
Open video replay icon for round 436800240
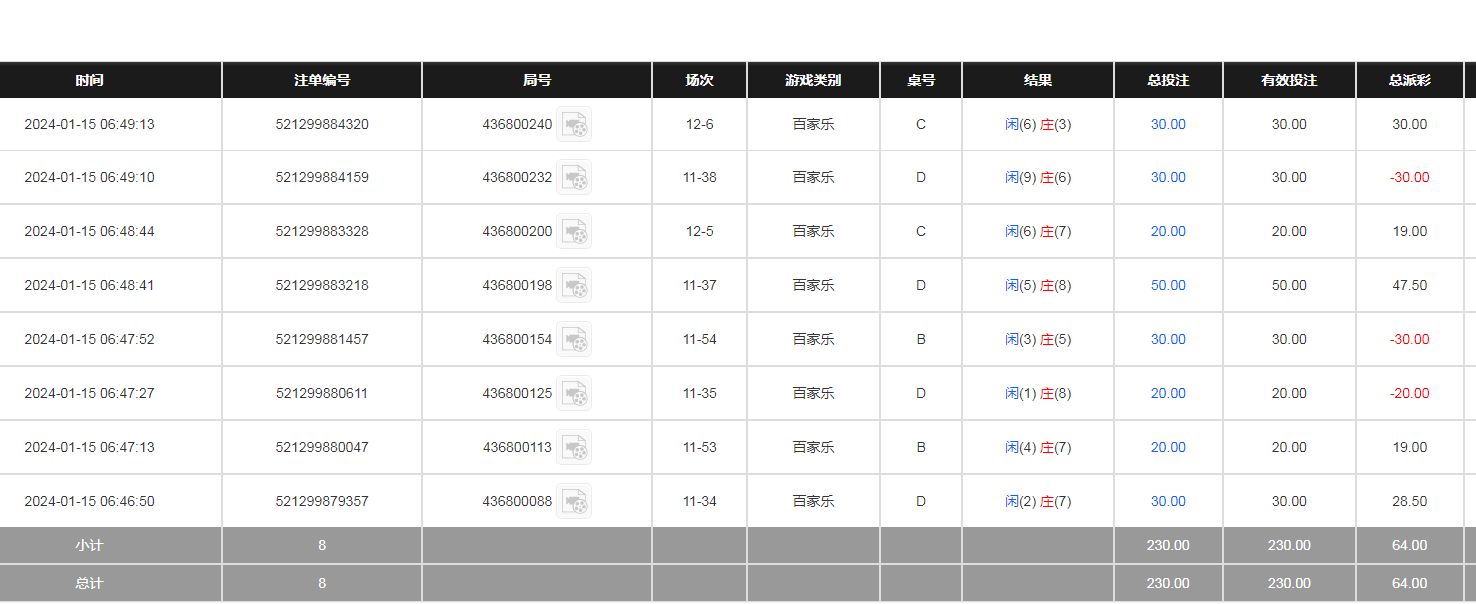click(x=574, y=124)
